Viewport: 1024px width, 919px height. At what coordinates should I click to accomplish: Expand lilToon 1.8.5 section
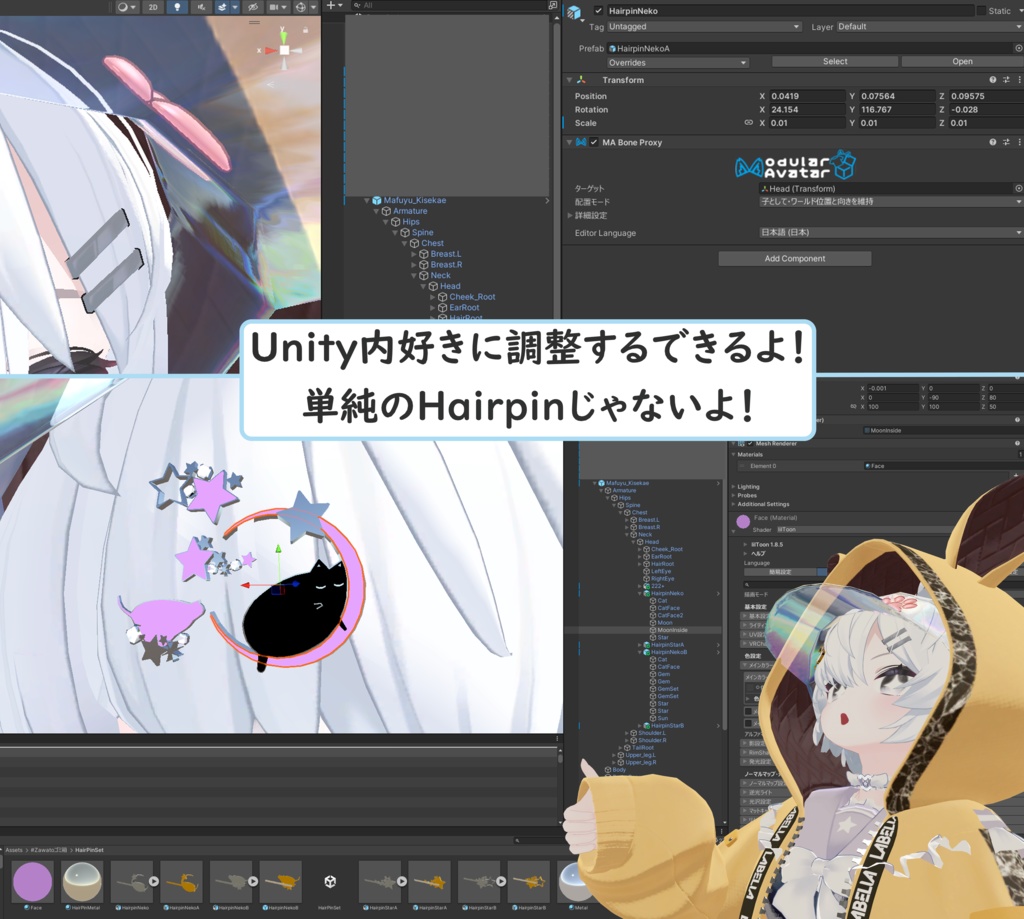click(x=746, y=544)
